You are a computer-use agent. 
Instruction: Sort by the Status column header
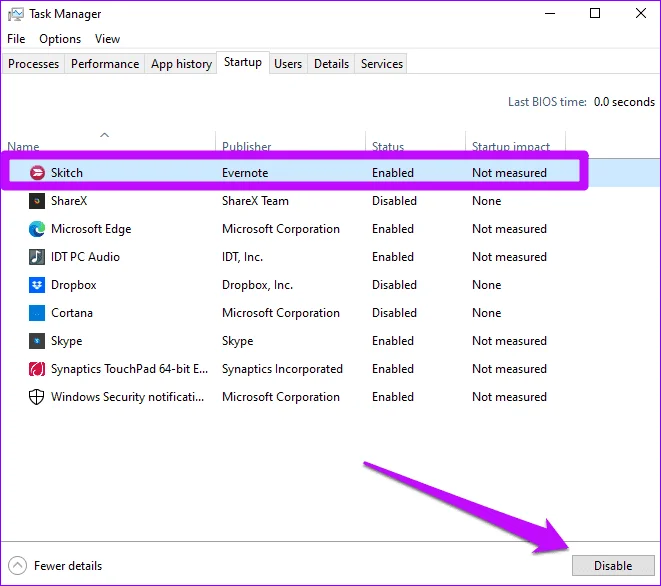[x=388, y=147]
